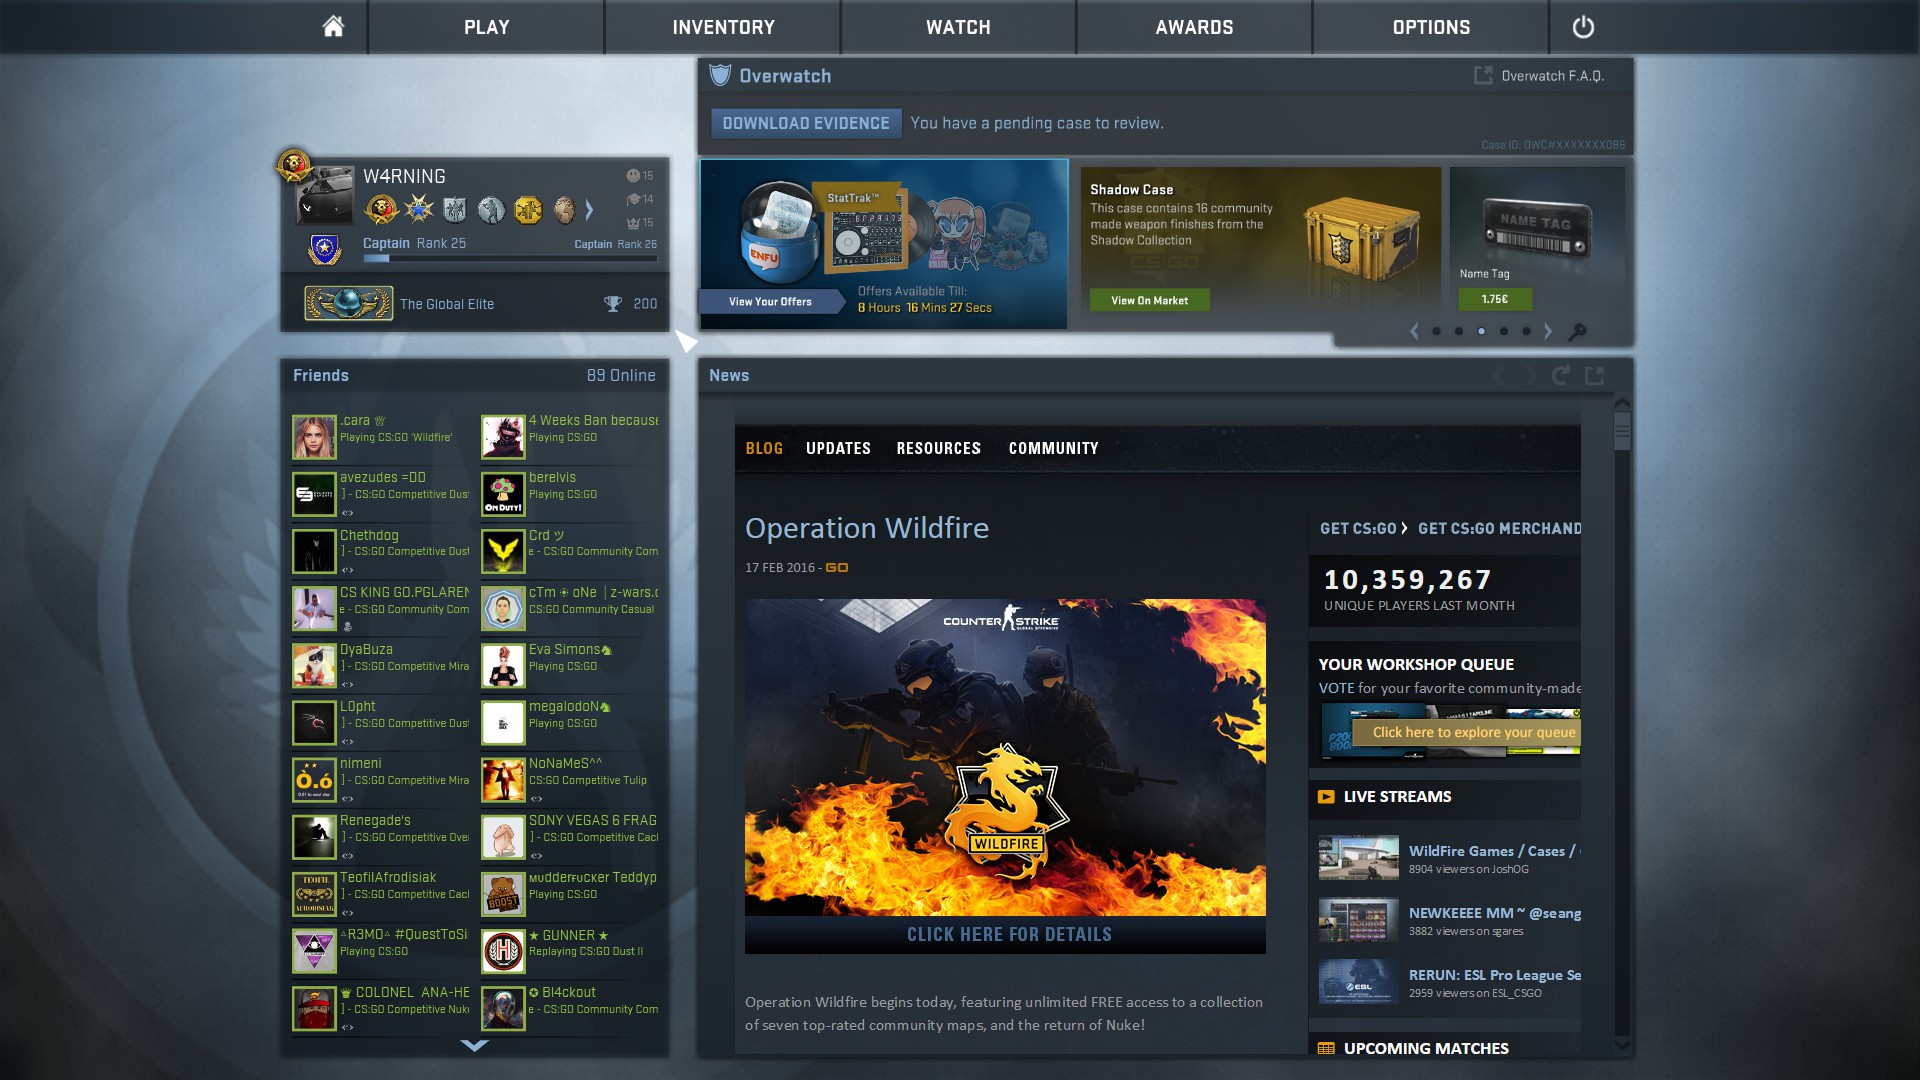Open News in external browser icon

[1595, 375]
